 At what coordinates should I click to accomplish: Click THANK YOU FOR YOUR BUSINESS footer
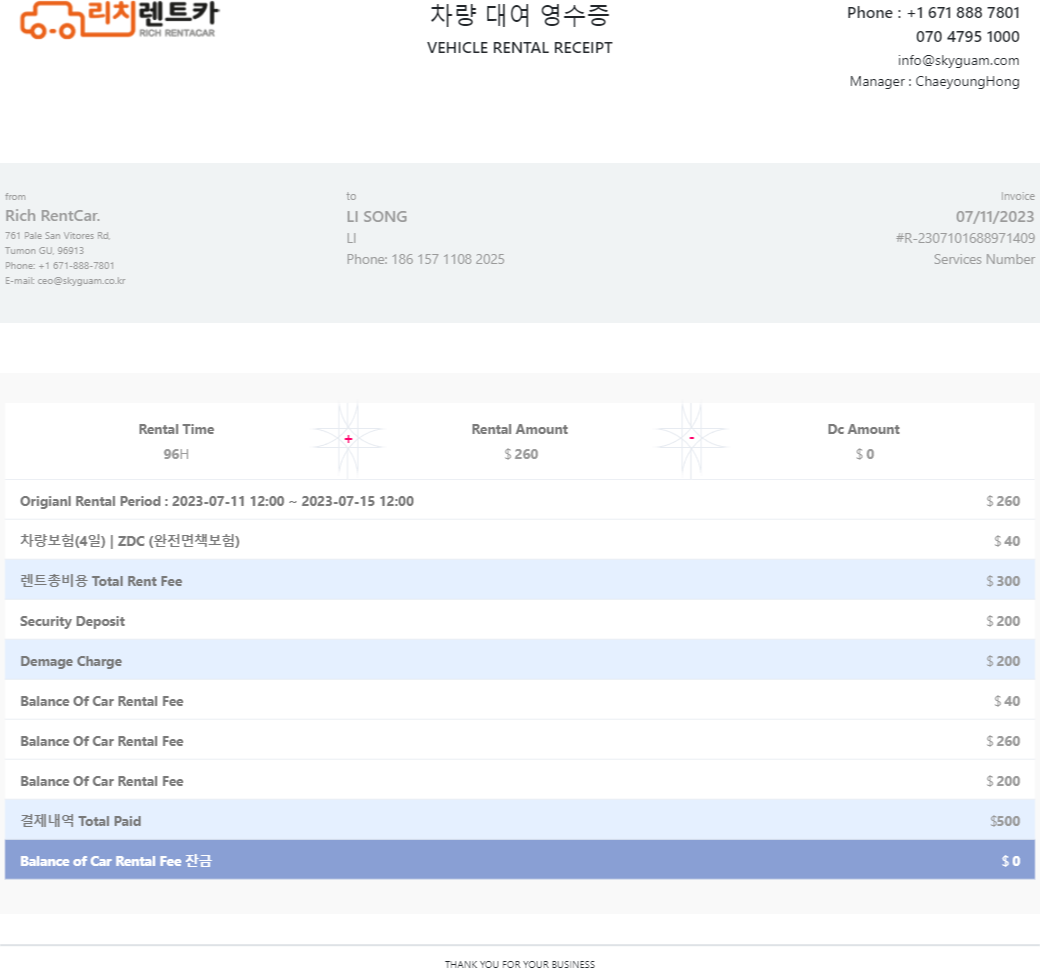pos(519,964)
